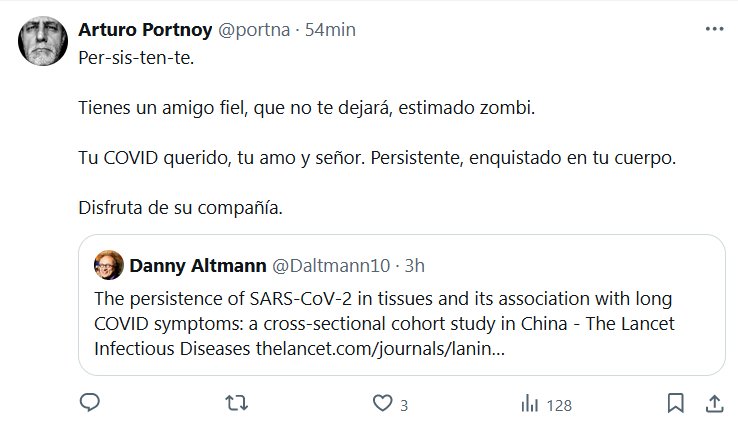This screenshot has width=738, height=430.
Task: Repost this tweet with the retweet icon
Action: pyautogui.click(x=235, y=404)
